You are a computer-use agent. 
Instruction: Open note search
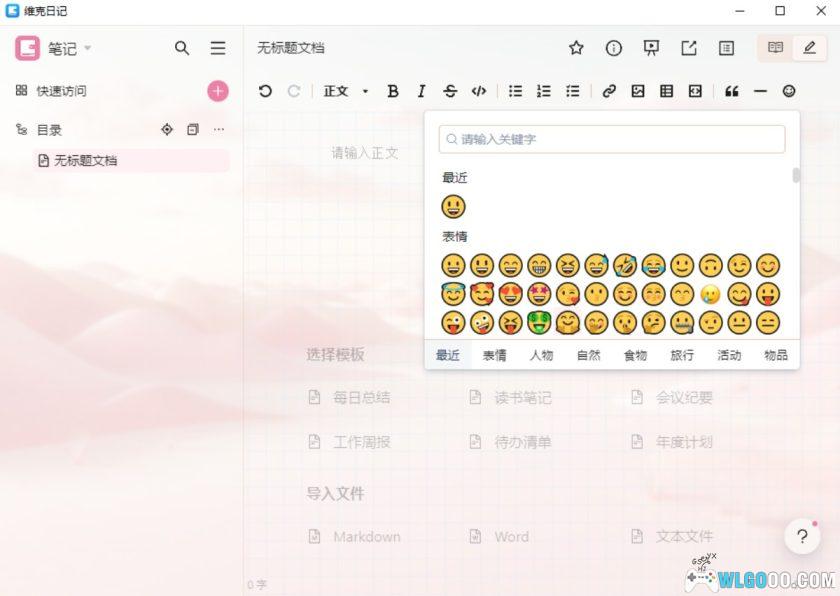pyautogui.click(x=182, y=48)
